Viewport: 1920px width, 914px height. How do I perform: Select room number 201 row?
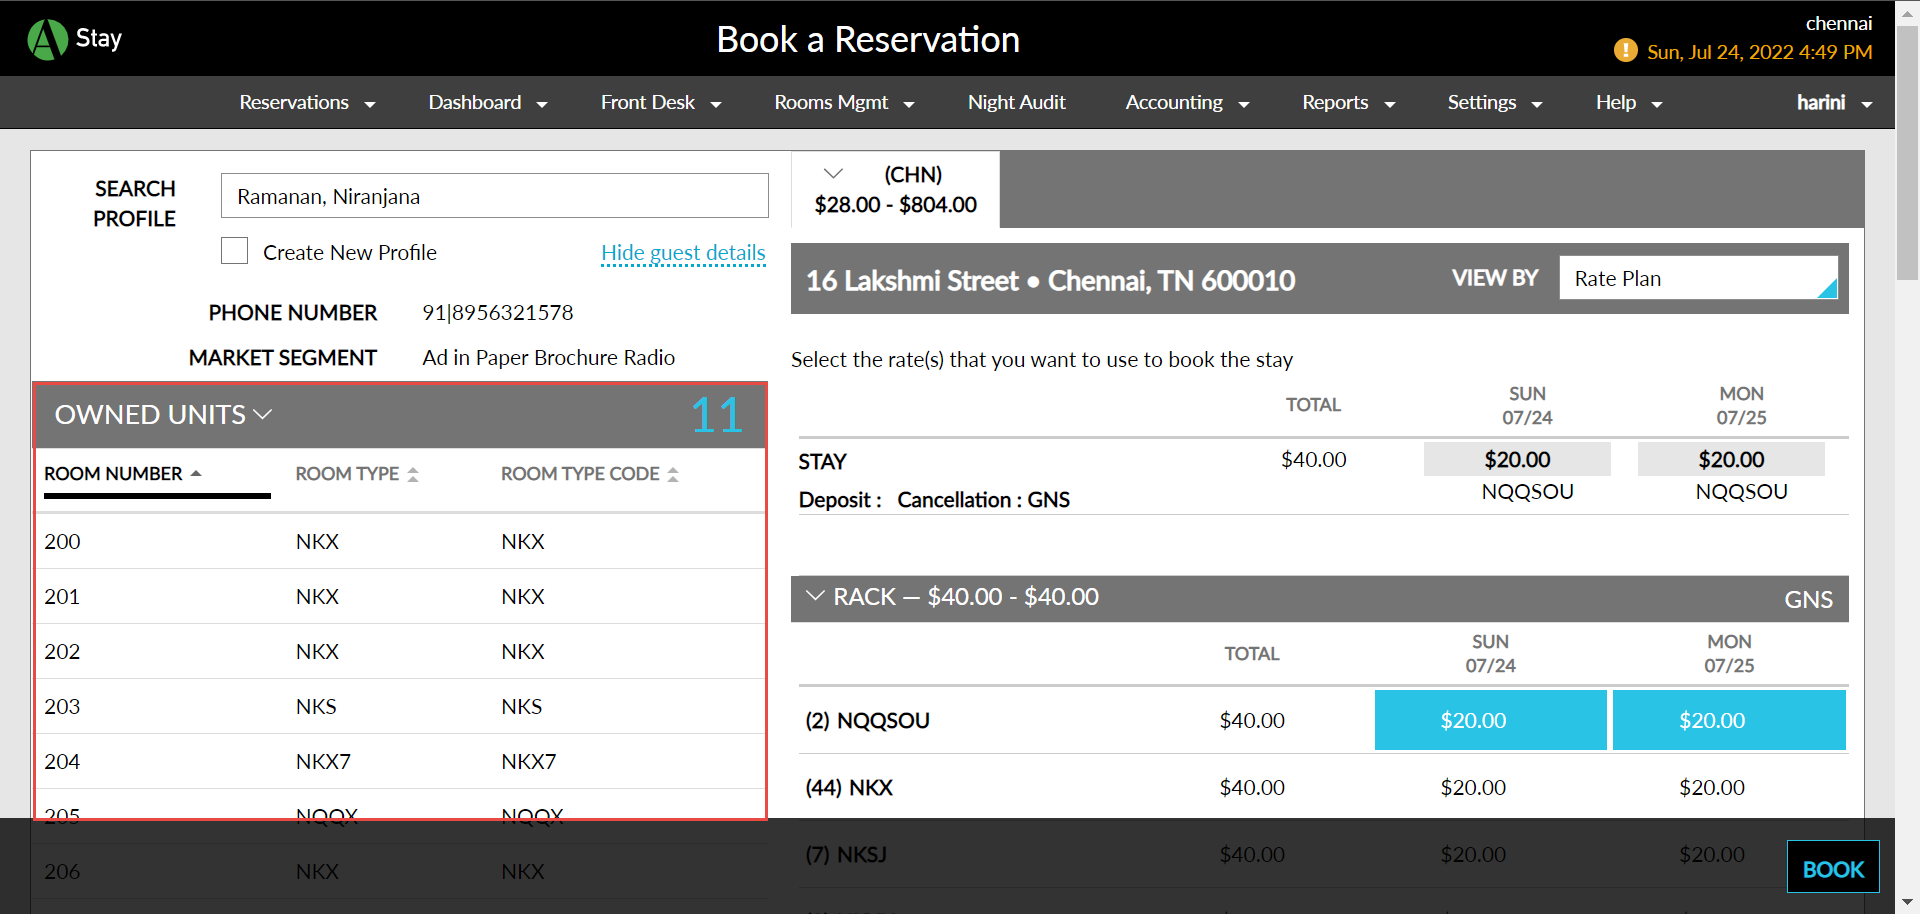pyautogui.click(x=400, y=596)
